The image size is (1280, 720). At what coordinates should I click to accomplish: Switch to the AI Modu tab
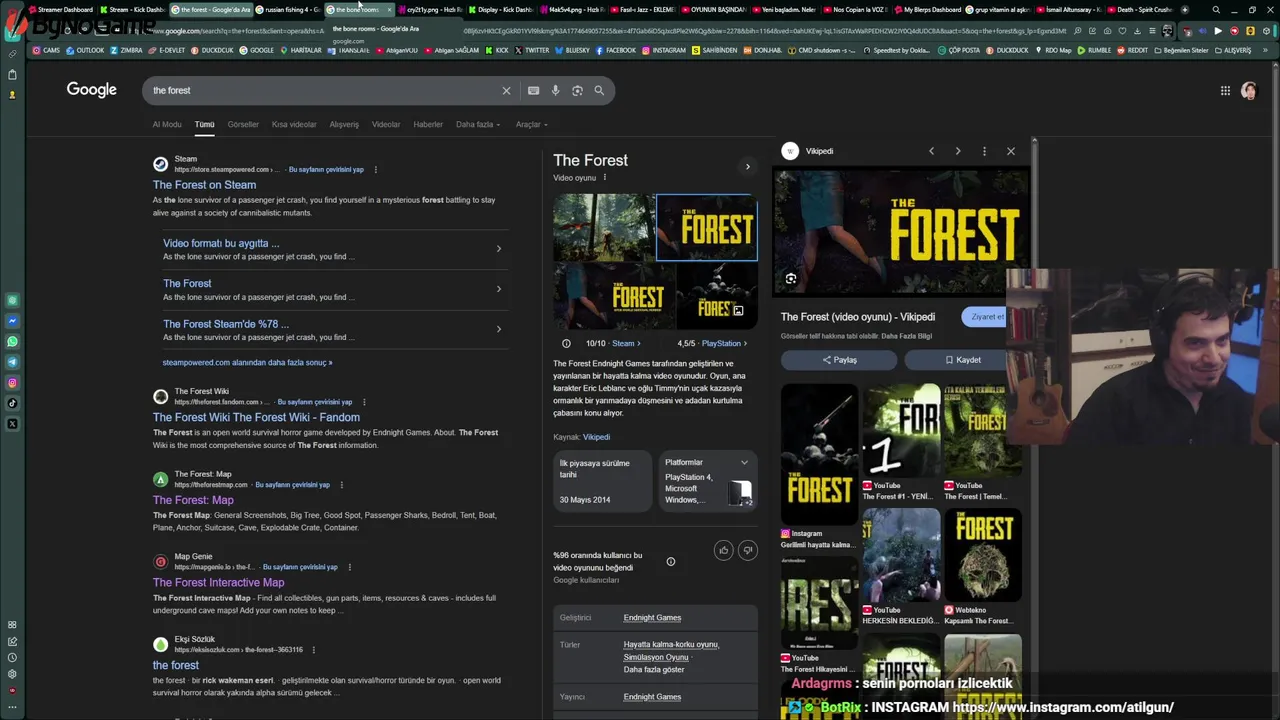pyautogui.click(x=167, y=125)
